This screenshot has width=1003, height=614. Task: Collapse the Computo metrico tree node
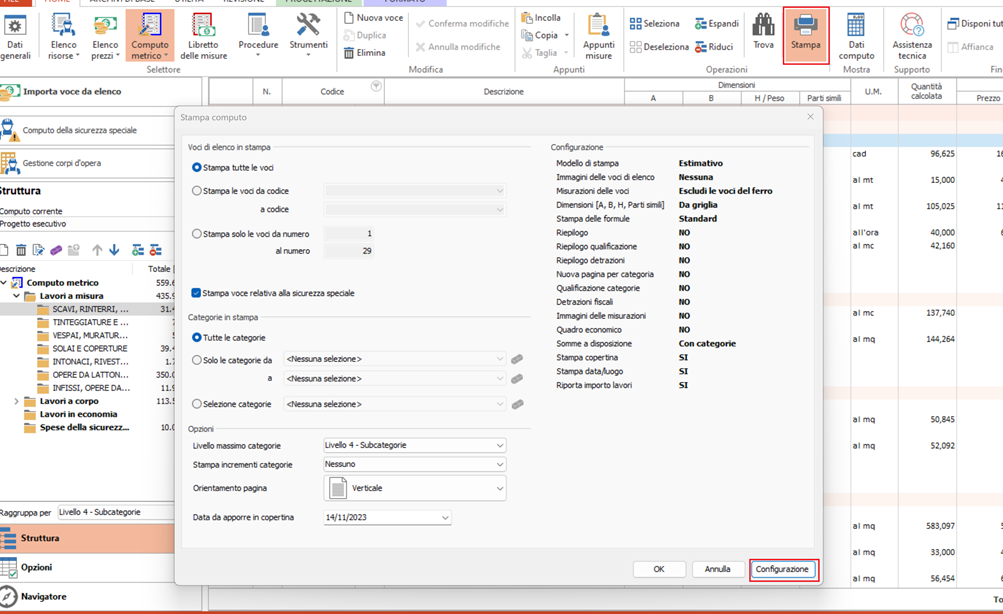[4, 282]
